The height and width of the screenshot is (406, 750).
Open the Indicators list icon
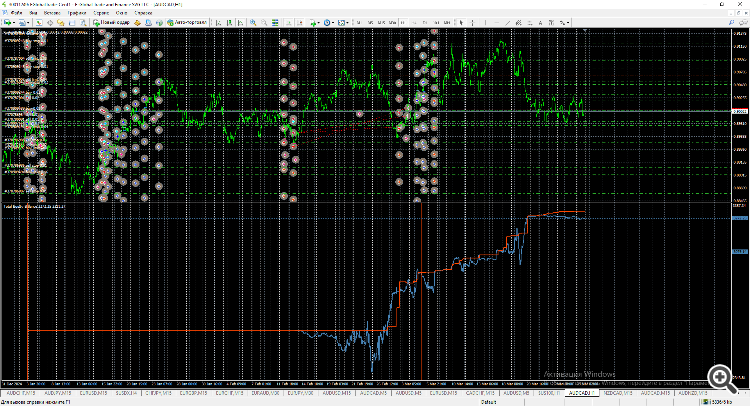[313, 22]
